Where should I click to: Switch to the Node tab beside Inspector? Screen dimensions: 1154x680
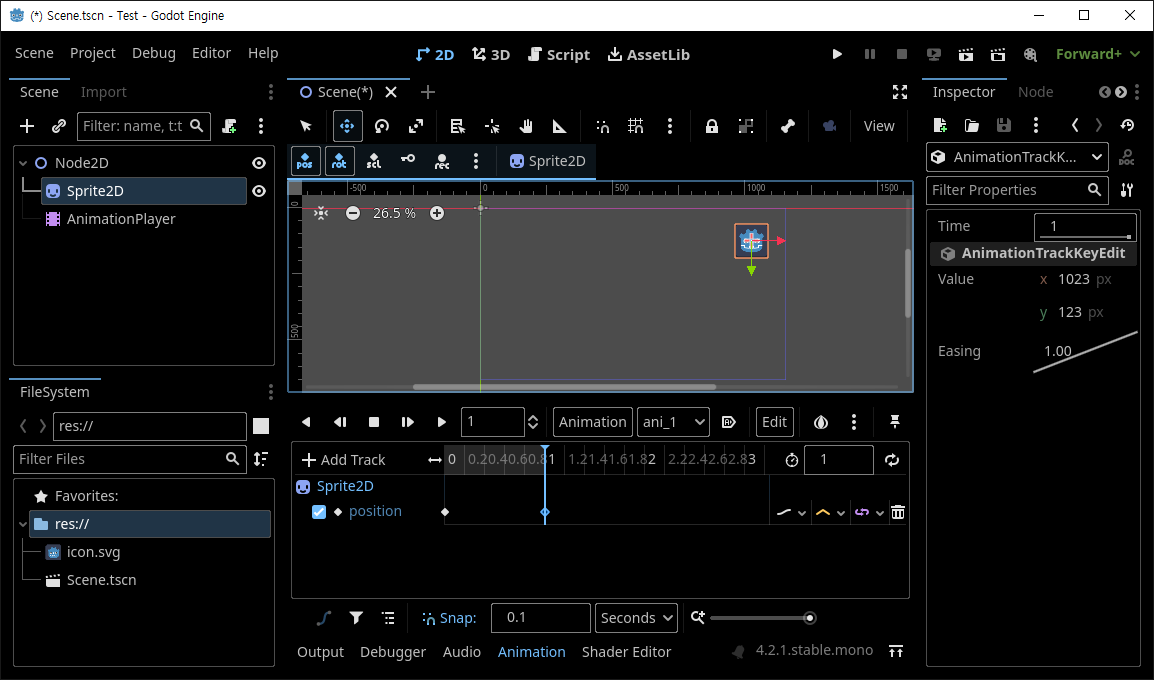tap(1036, 92)
